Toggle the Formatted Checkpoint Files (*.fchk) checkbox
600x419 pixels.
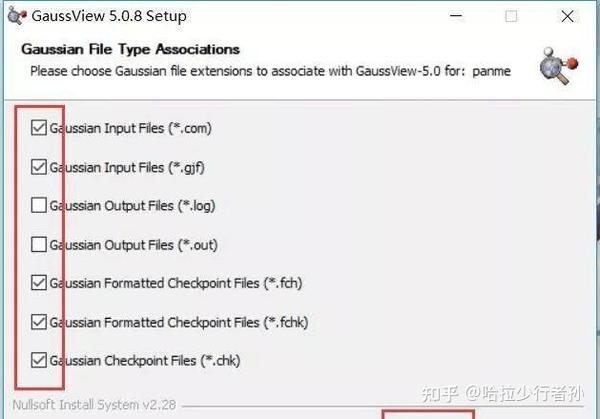point(39,322)
